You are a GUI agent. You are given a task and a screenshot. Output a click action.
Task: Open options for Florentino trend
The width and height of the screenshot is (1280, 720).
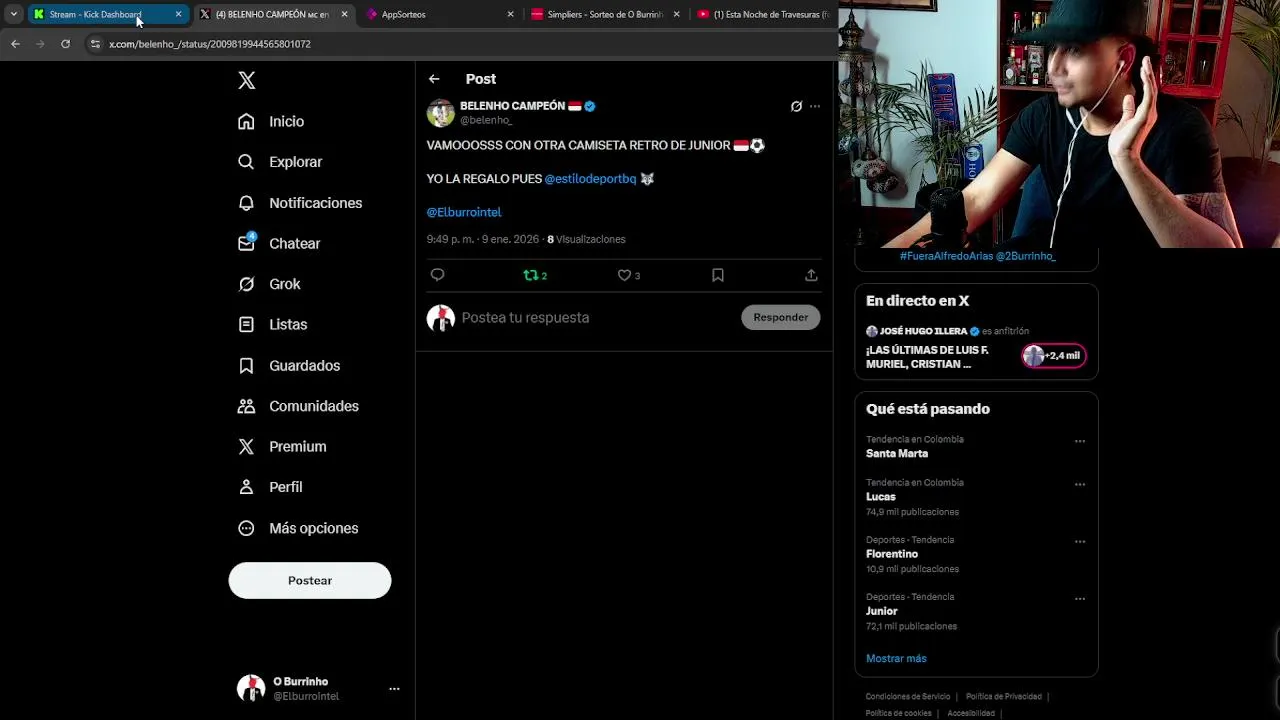tap(1080, 541)
